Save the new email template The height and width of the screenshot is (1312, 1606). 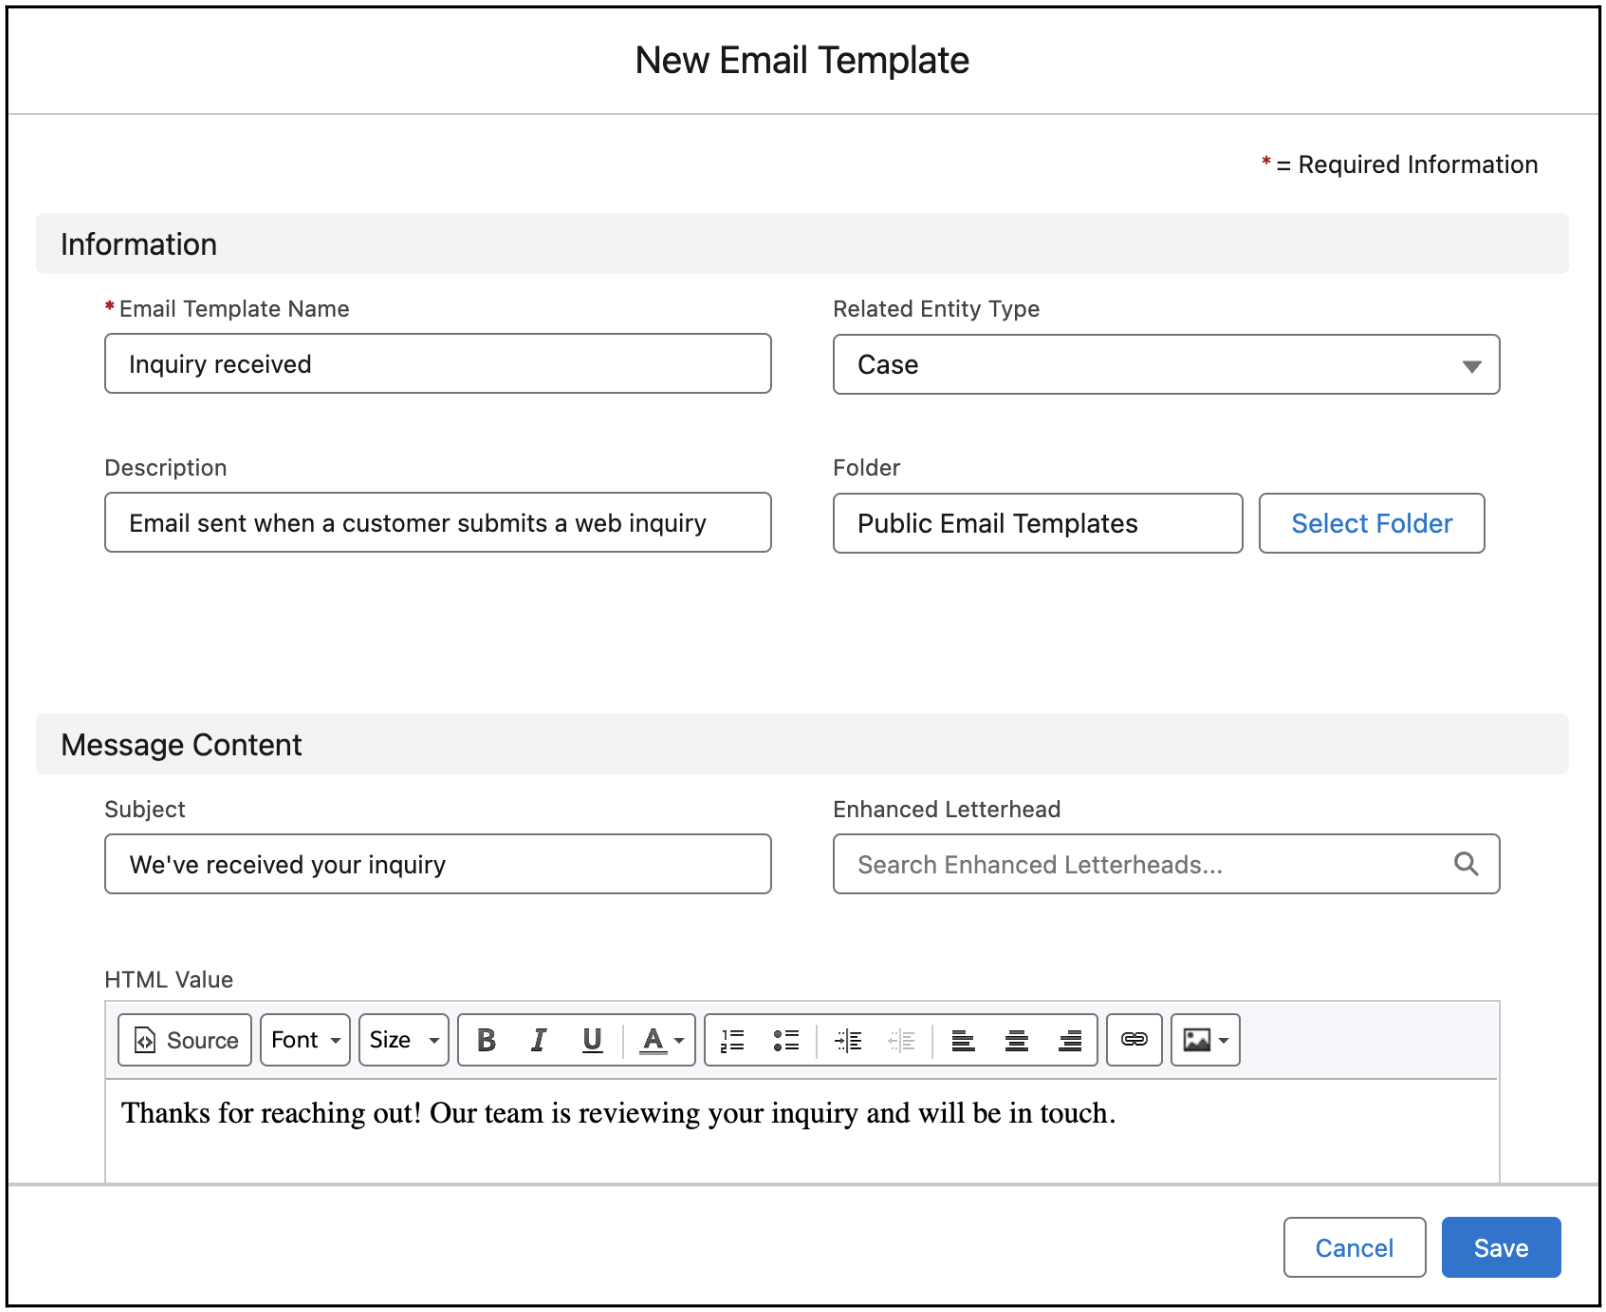click(x=1500, y=1247)
